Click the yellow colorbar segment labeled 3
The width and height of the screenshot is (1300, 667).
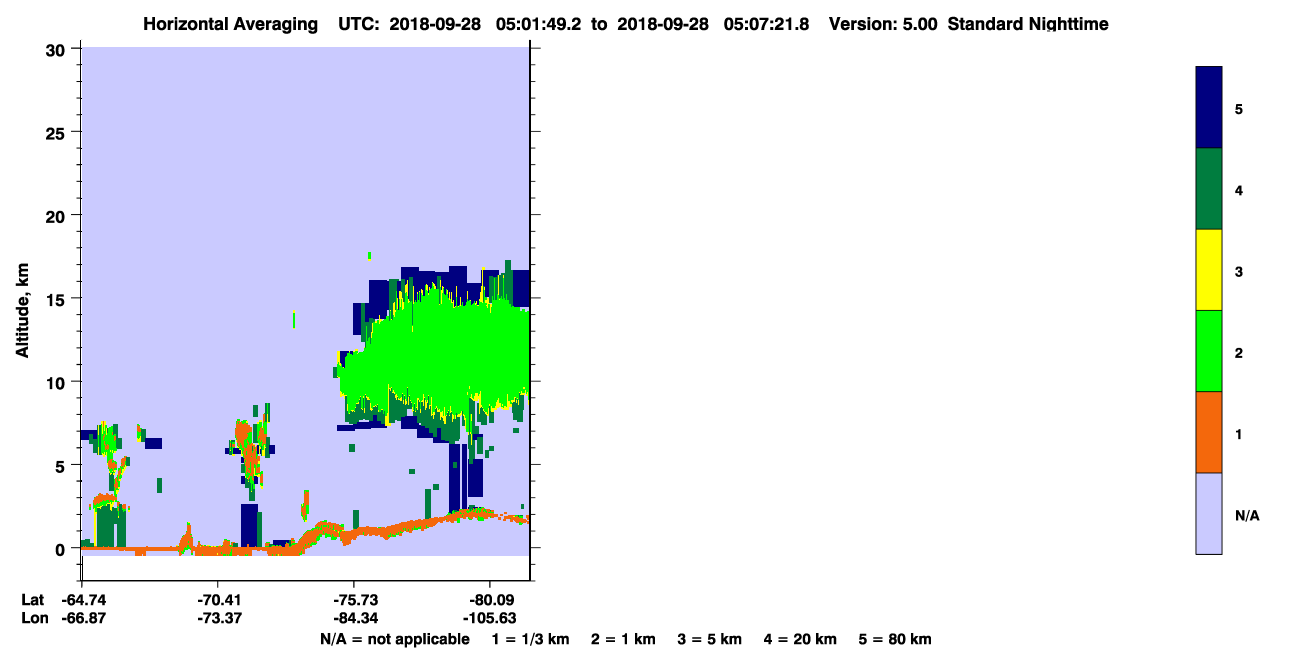(1209, 270)
